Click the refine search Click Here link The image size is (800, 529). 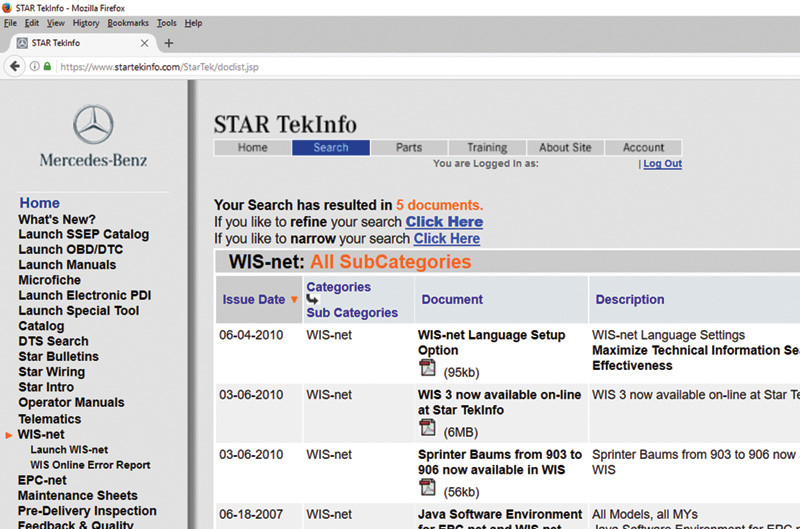coord(444,222)
